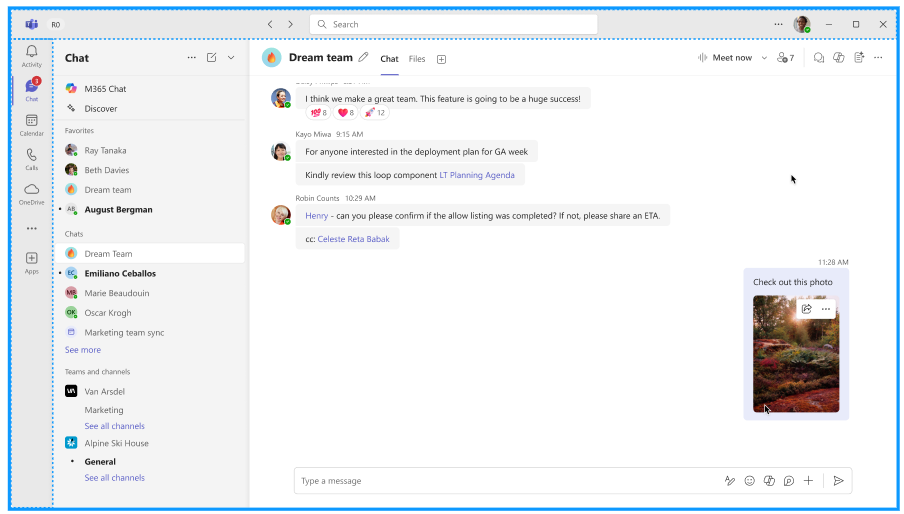
Task: Open more chat options in header
Action: [x=878, y=58]
